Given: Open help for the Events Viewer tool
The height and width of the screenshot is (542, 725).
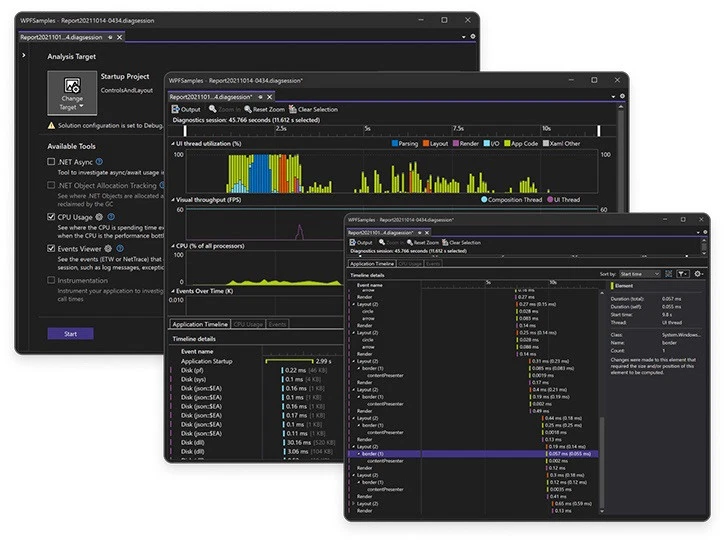Looking at the screenshot, I should pyautogui.click(x=120, y=248).
